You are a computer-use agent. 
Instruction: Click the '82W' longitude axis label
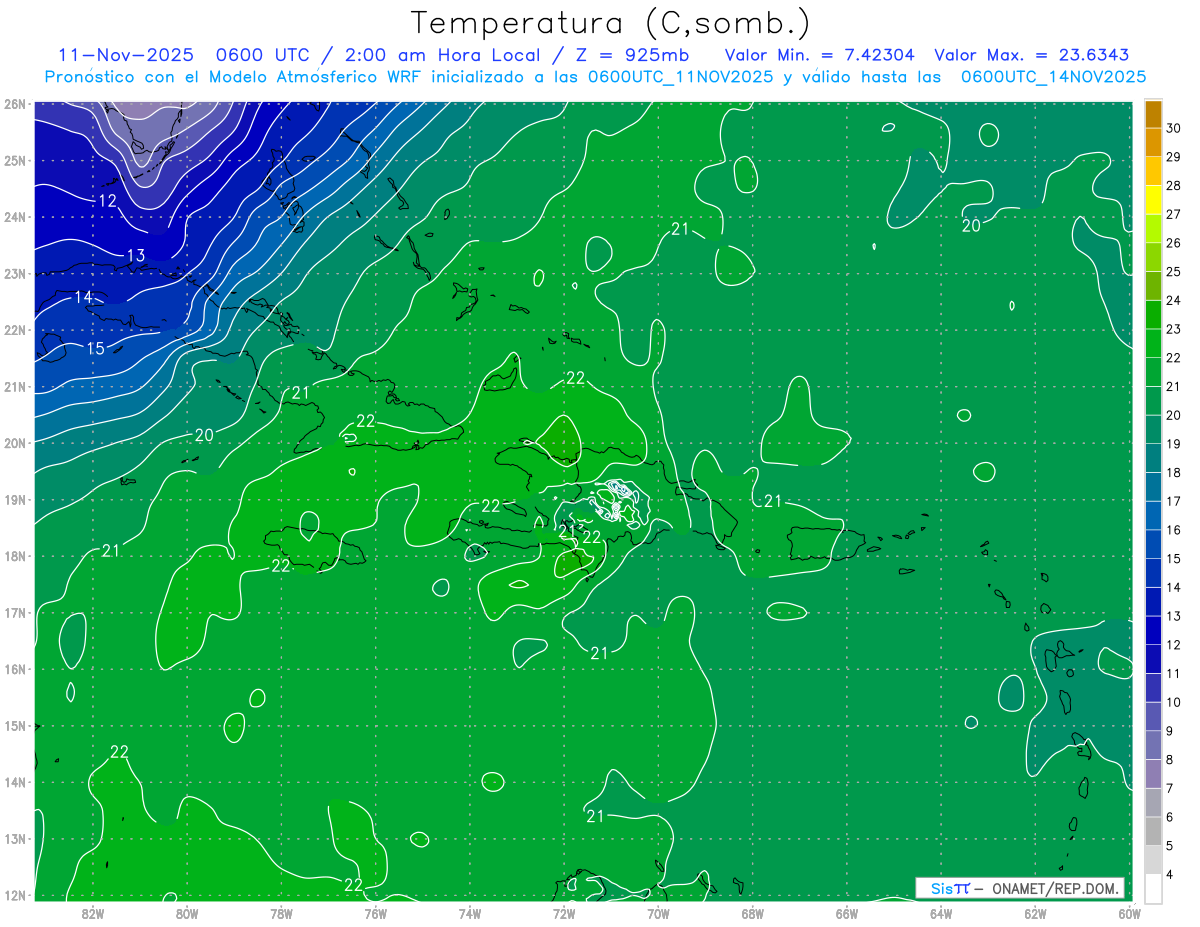(93, 912)
